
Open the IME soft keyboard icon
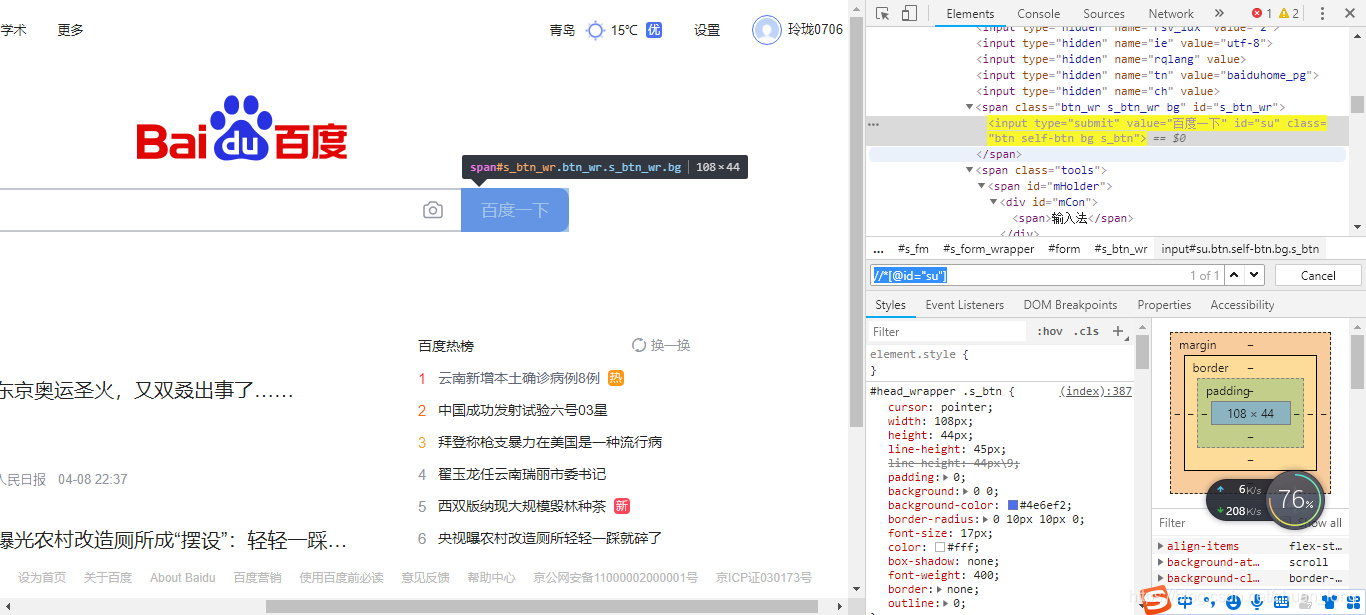coord(1282,602)
